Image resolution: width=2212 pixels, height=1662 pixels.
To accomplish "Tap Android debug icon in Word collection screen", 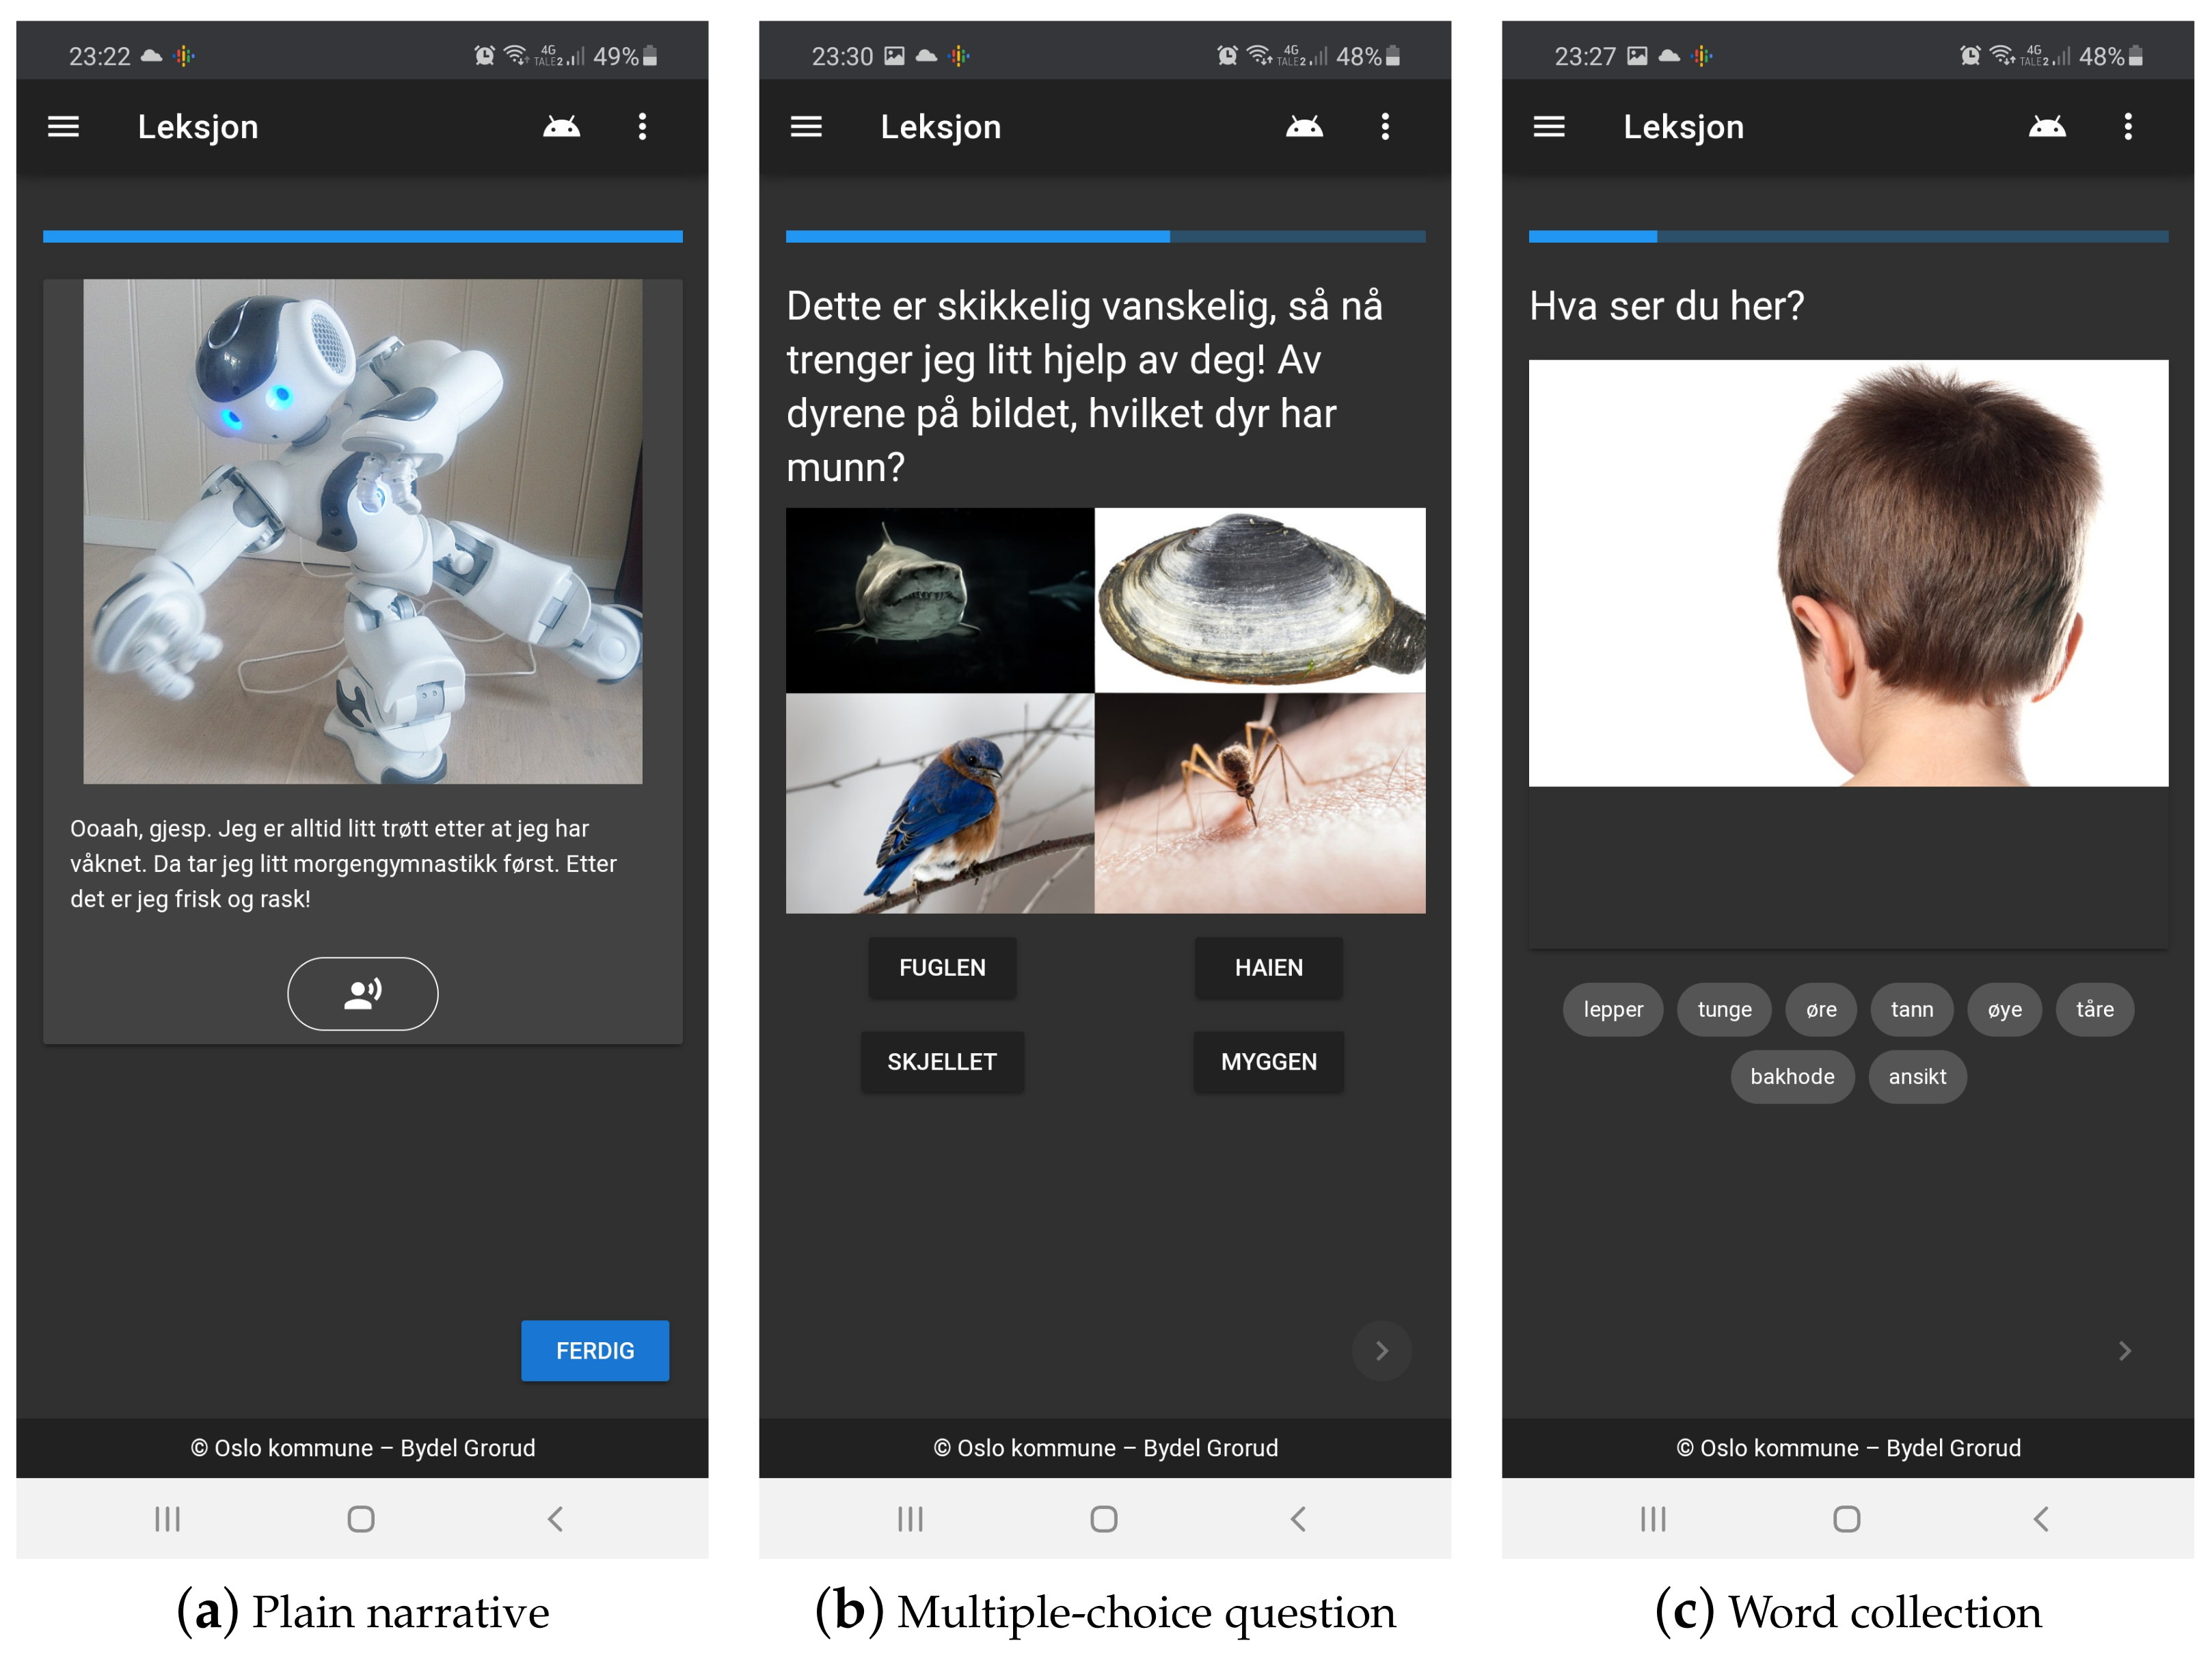I will pyautogui.click(x=2046, y=127).
